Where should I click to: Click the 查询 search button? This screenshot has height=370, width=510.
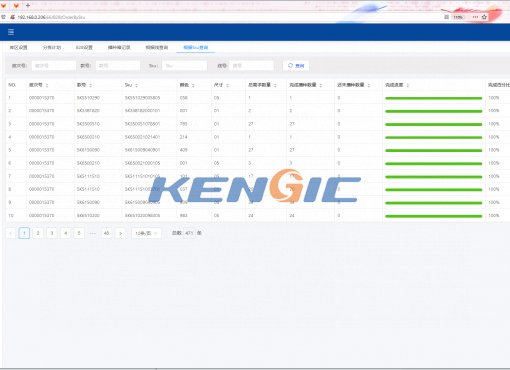pyautogui.click(x=296, y=66)
